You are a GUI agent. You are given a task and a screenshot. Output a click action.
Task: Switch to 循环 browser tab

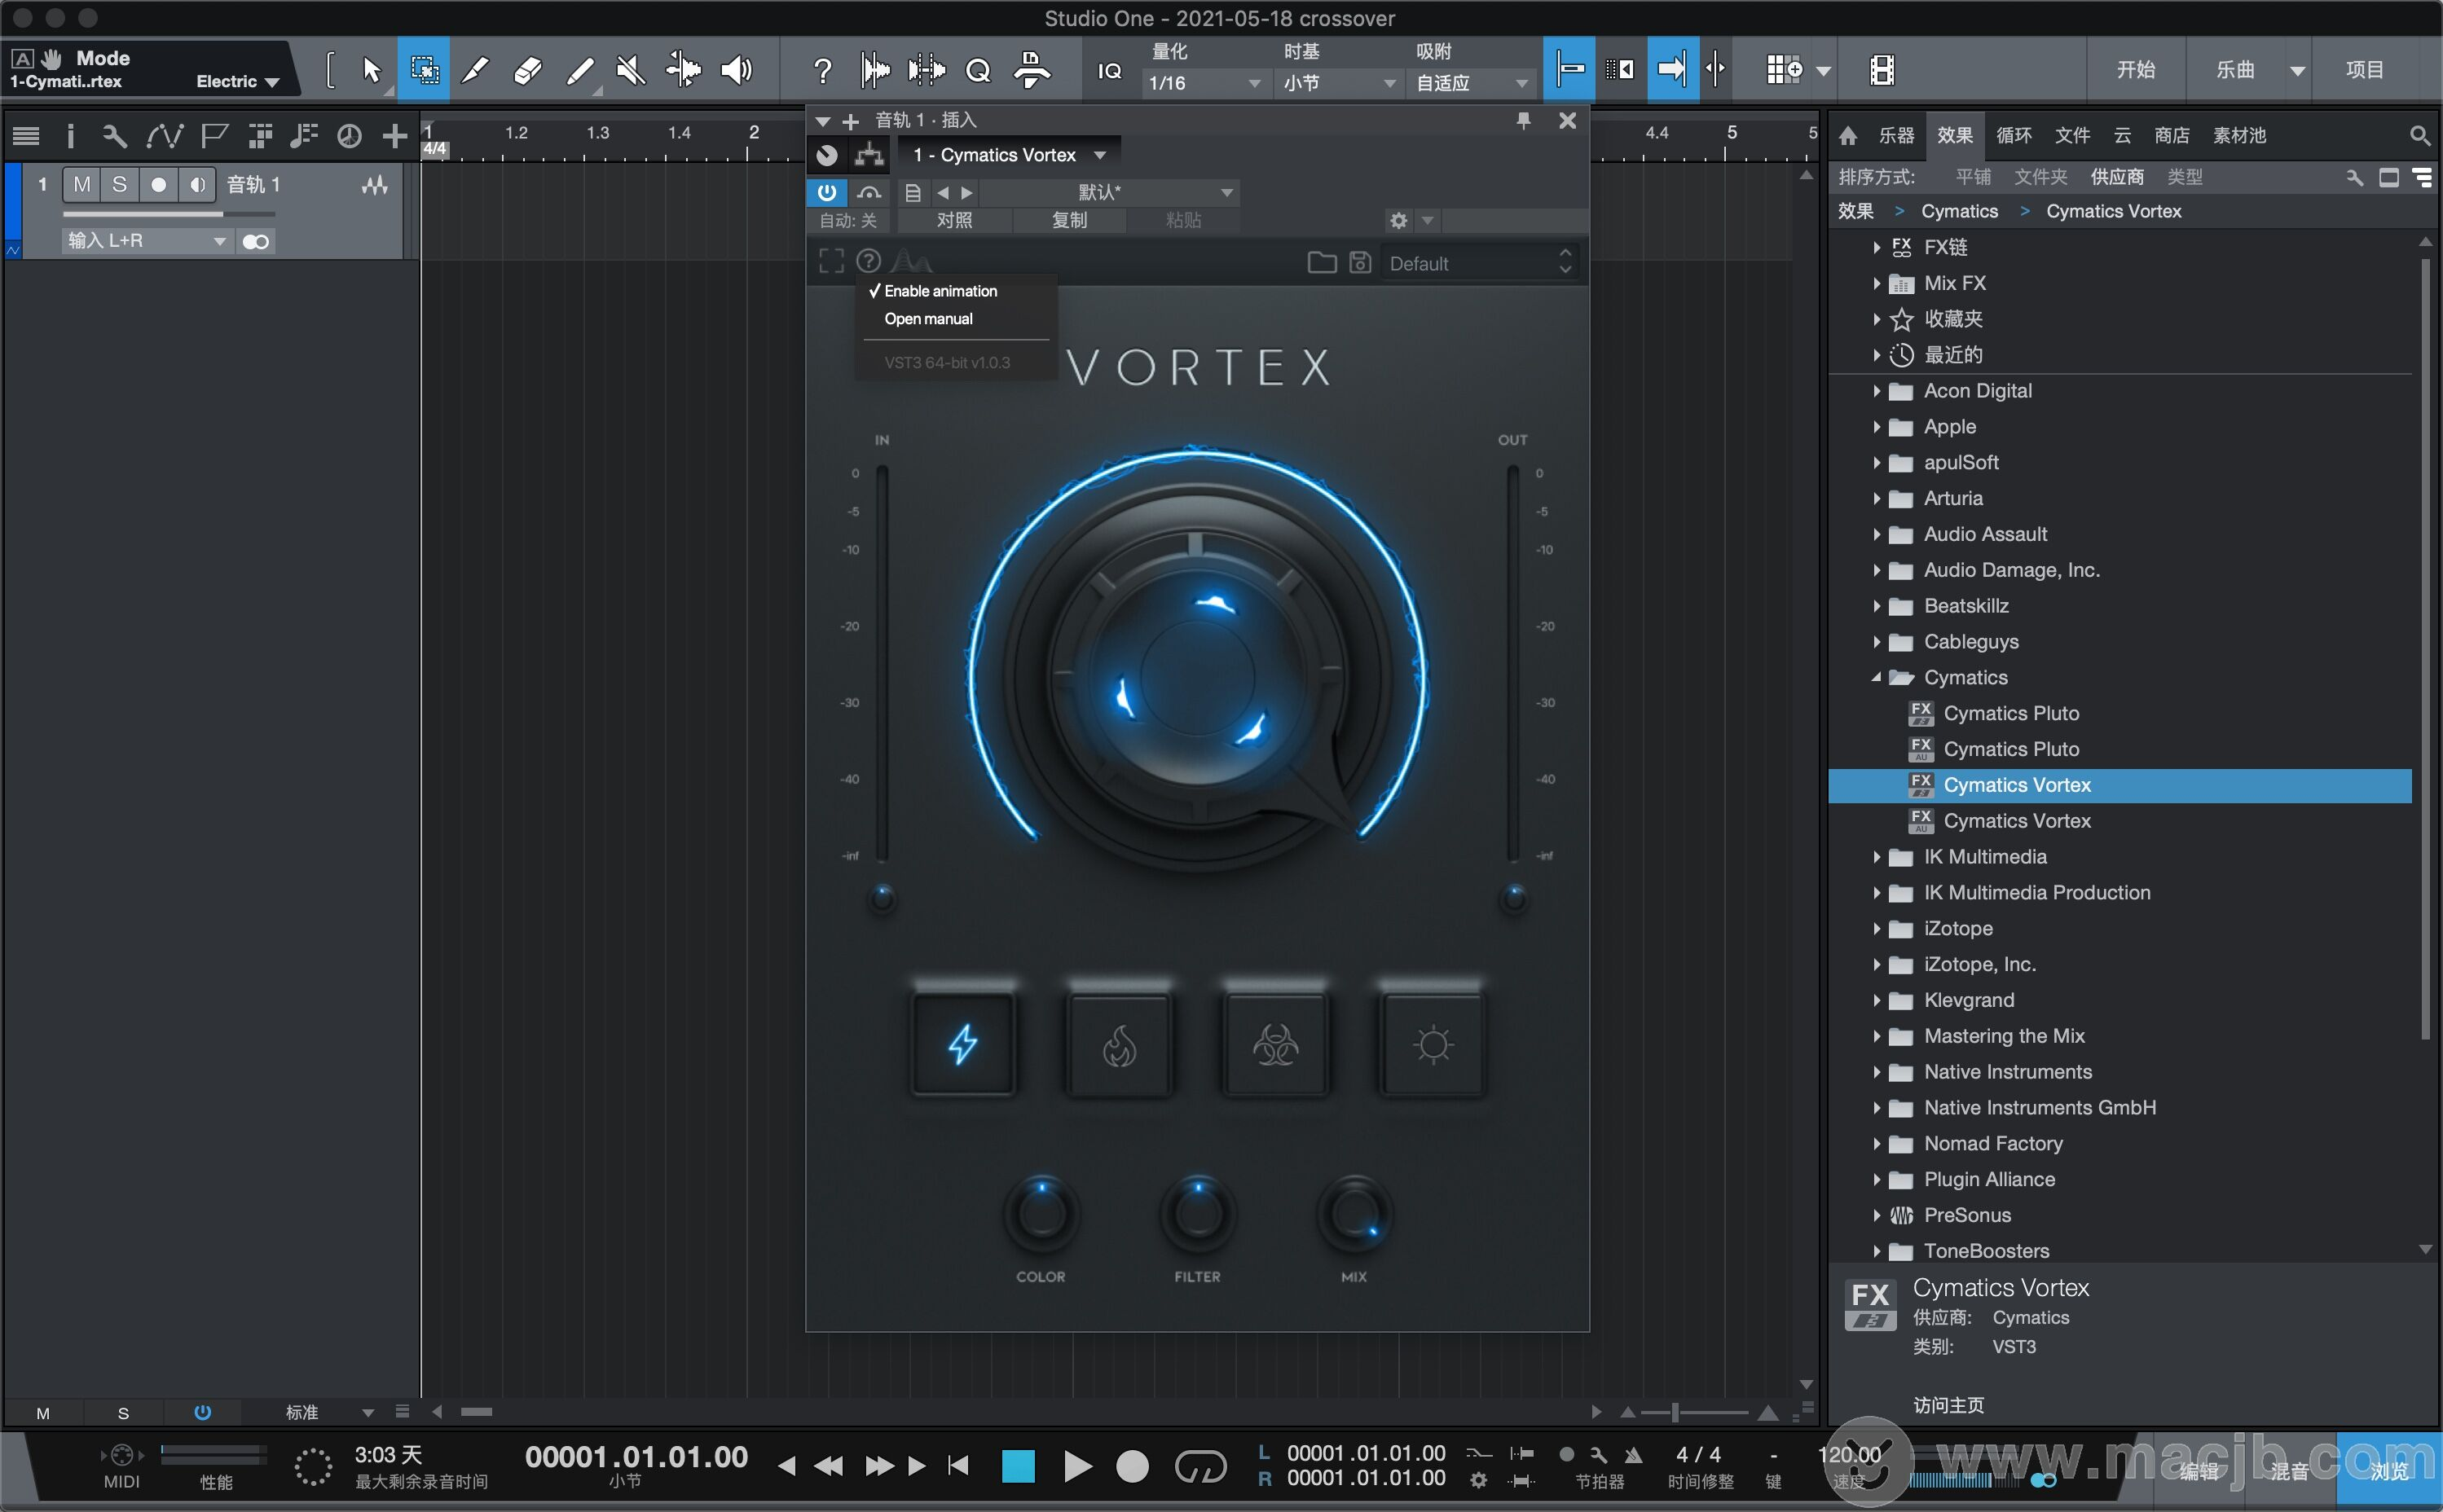[x=2014, y=135]
